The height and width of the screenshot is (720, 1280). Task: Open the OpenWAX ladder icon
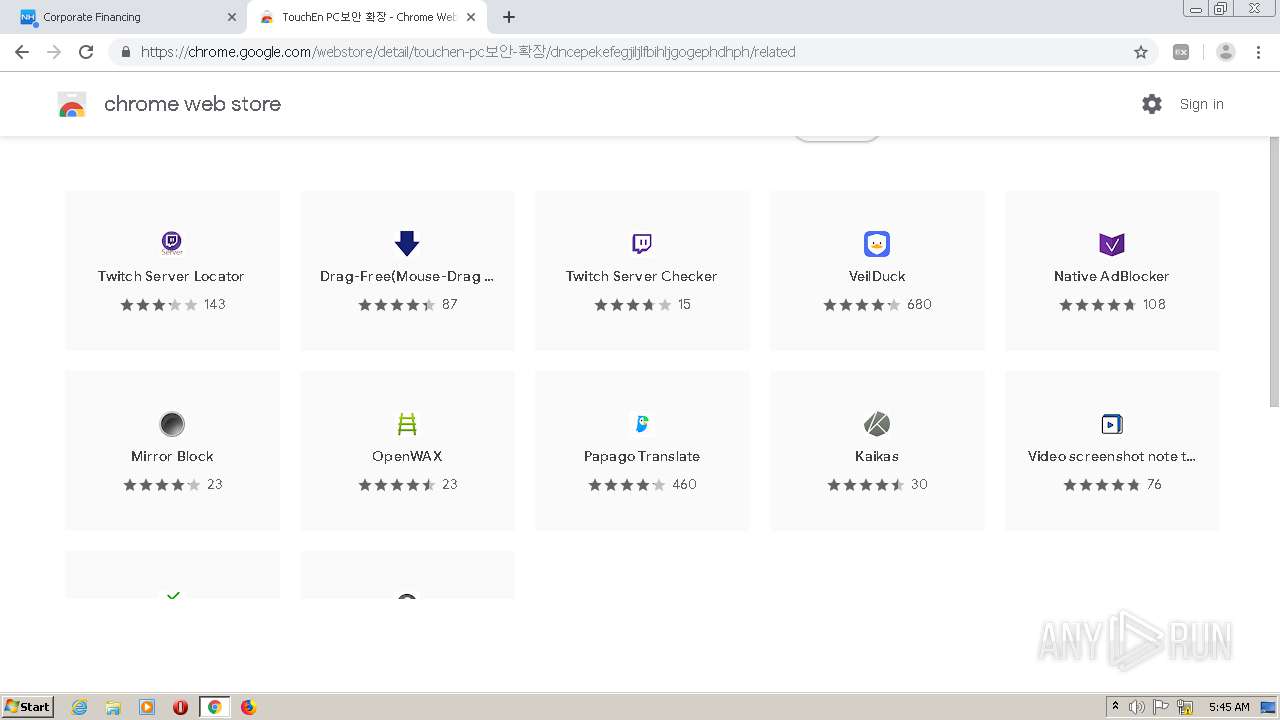click(407, 423)
